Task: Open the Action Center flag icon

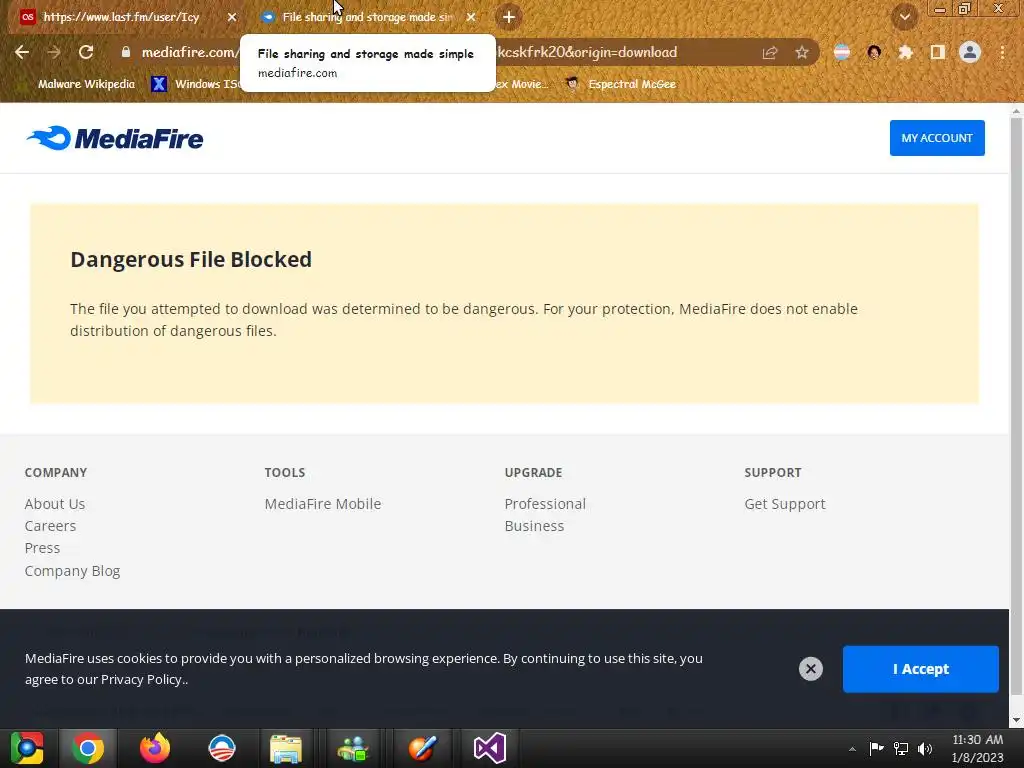Action: tap(876, 748)
